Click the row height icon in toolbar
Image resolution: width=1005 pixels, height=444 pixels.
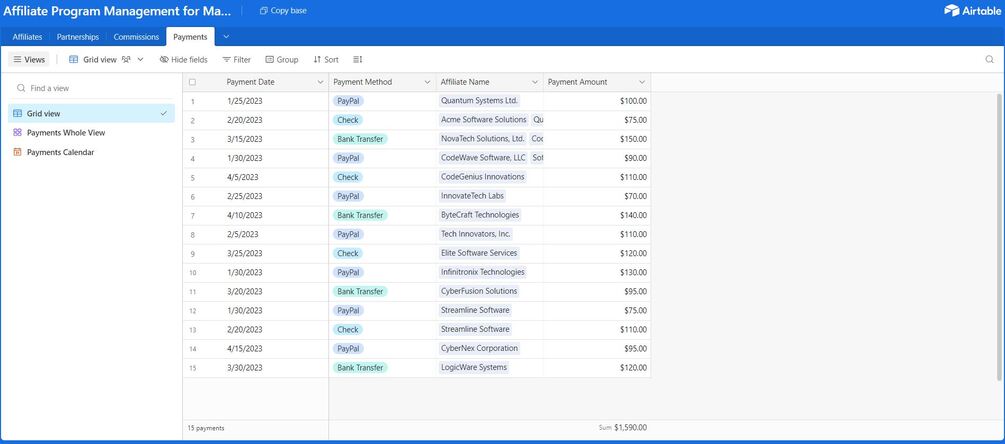tap(358, 60)
